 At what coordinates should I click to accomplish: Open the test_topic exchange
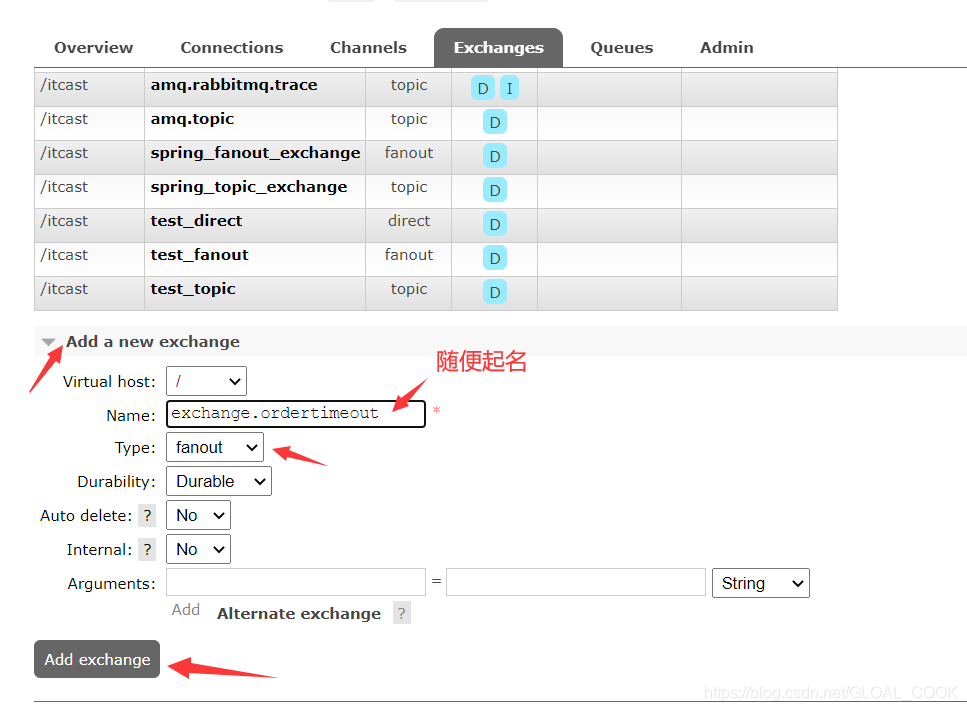[192, 288]
